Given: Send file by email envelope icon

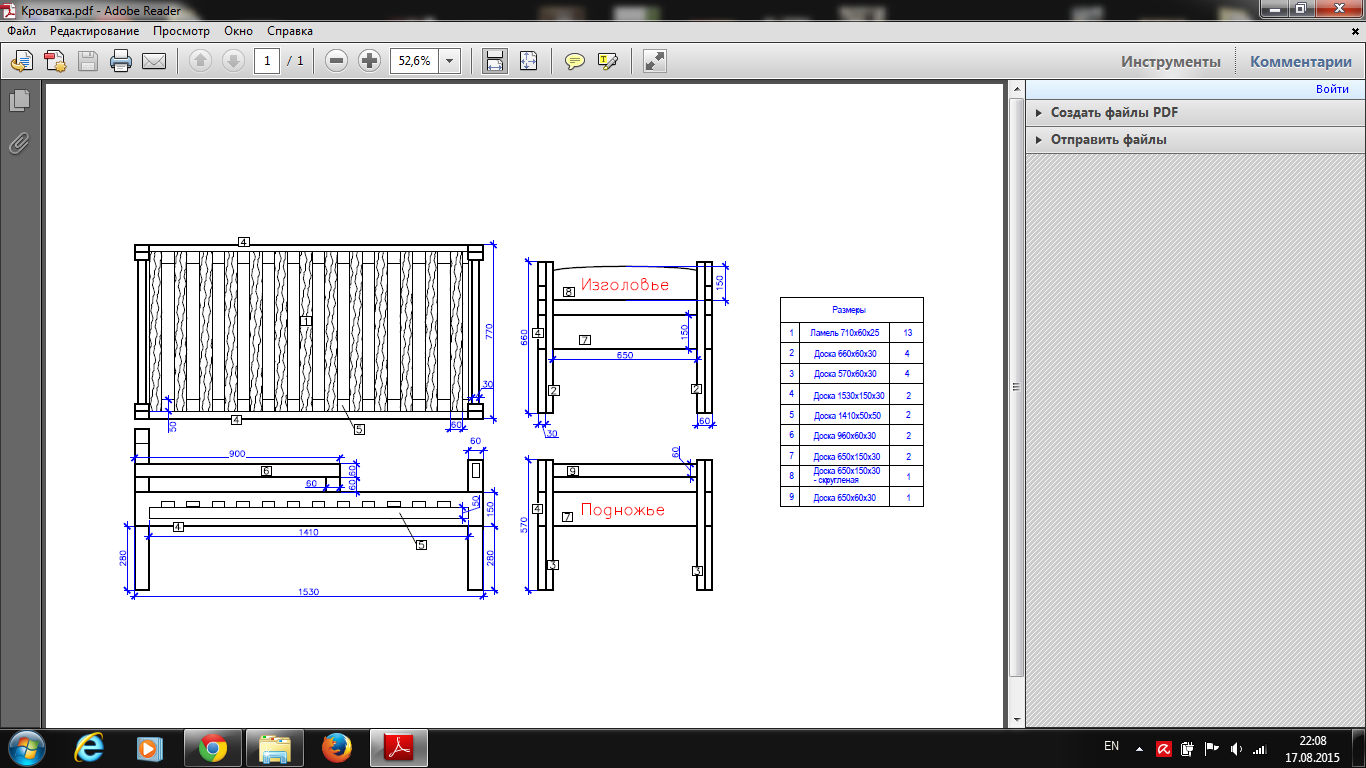Looking at the screenshot, I should click(x=154, y=61).
